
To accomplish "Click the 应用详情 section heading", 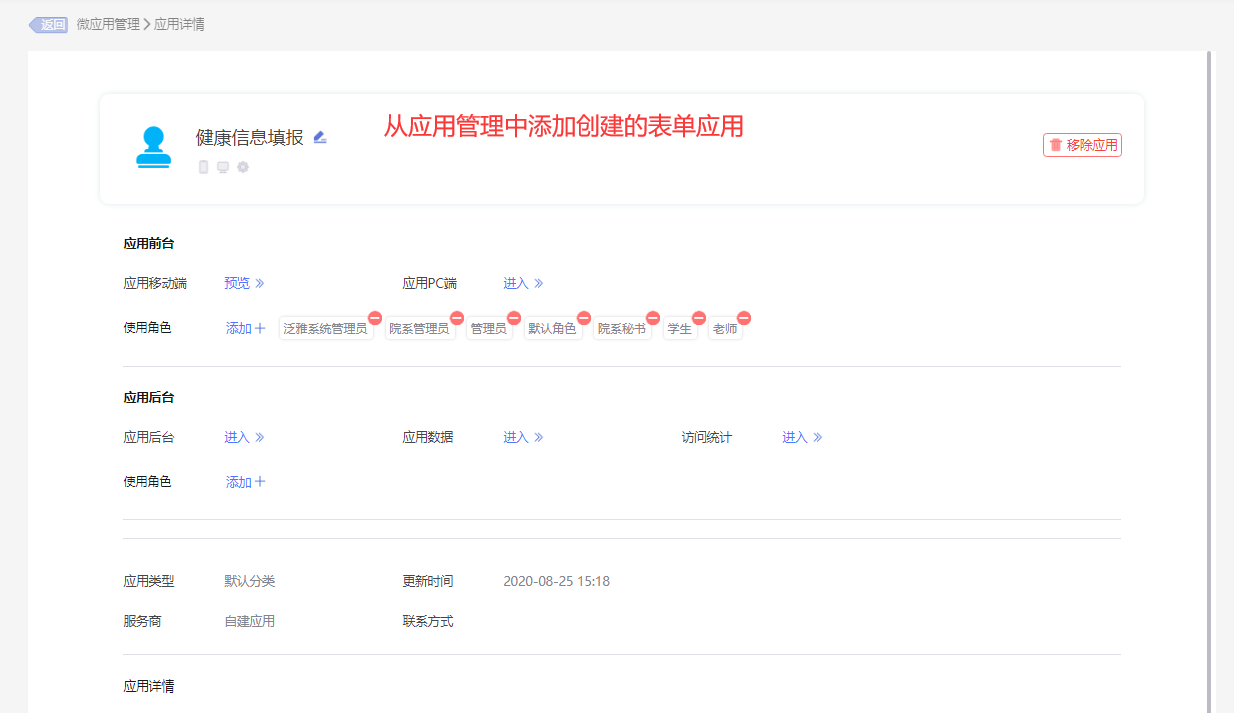I will point(149,686).
